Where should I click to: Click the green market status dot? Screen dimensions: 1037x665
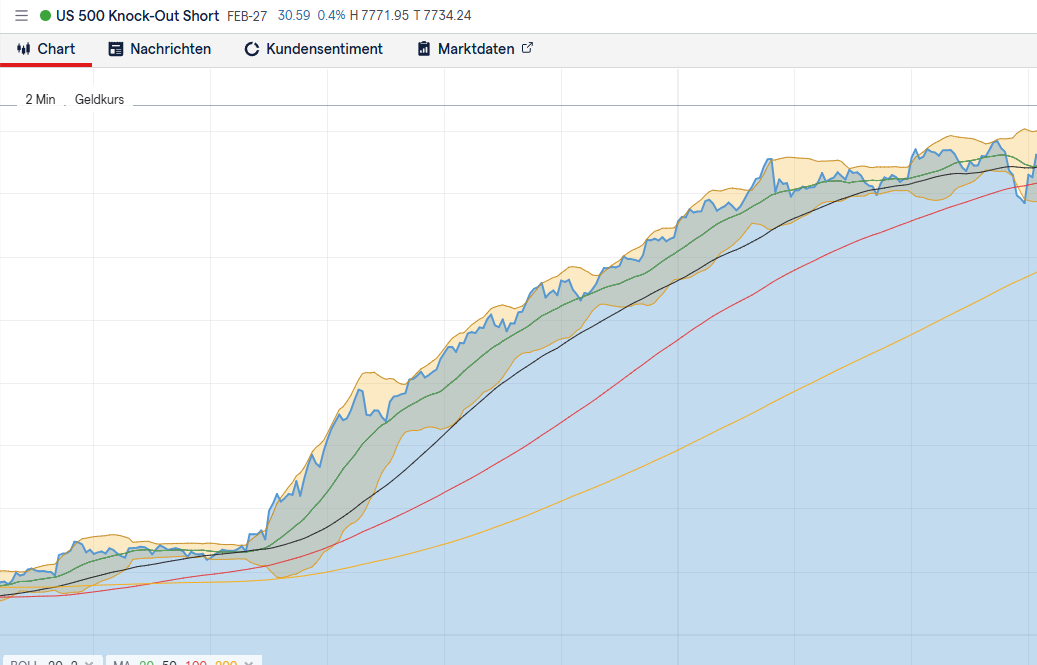tap(45, 15)
